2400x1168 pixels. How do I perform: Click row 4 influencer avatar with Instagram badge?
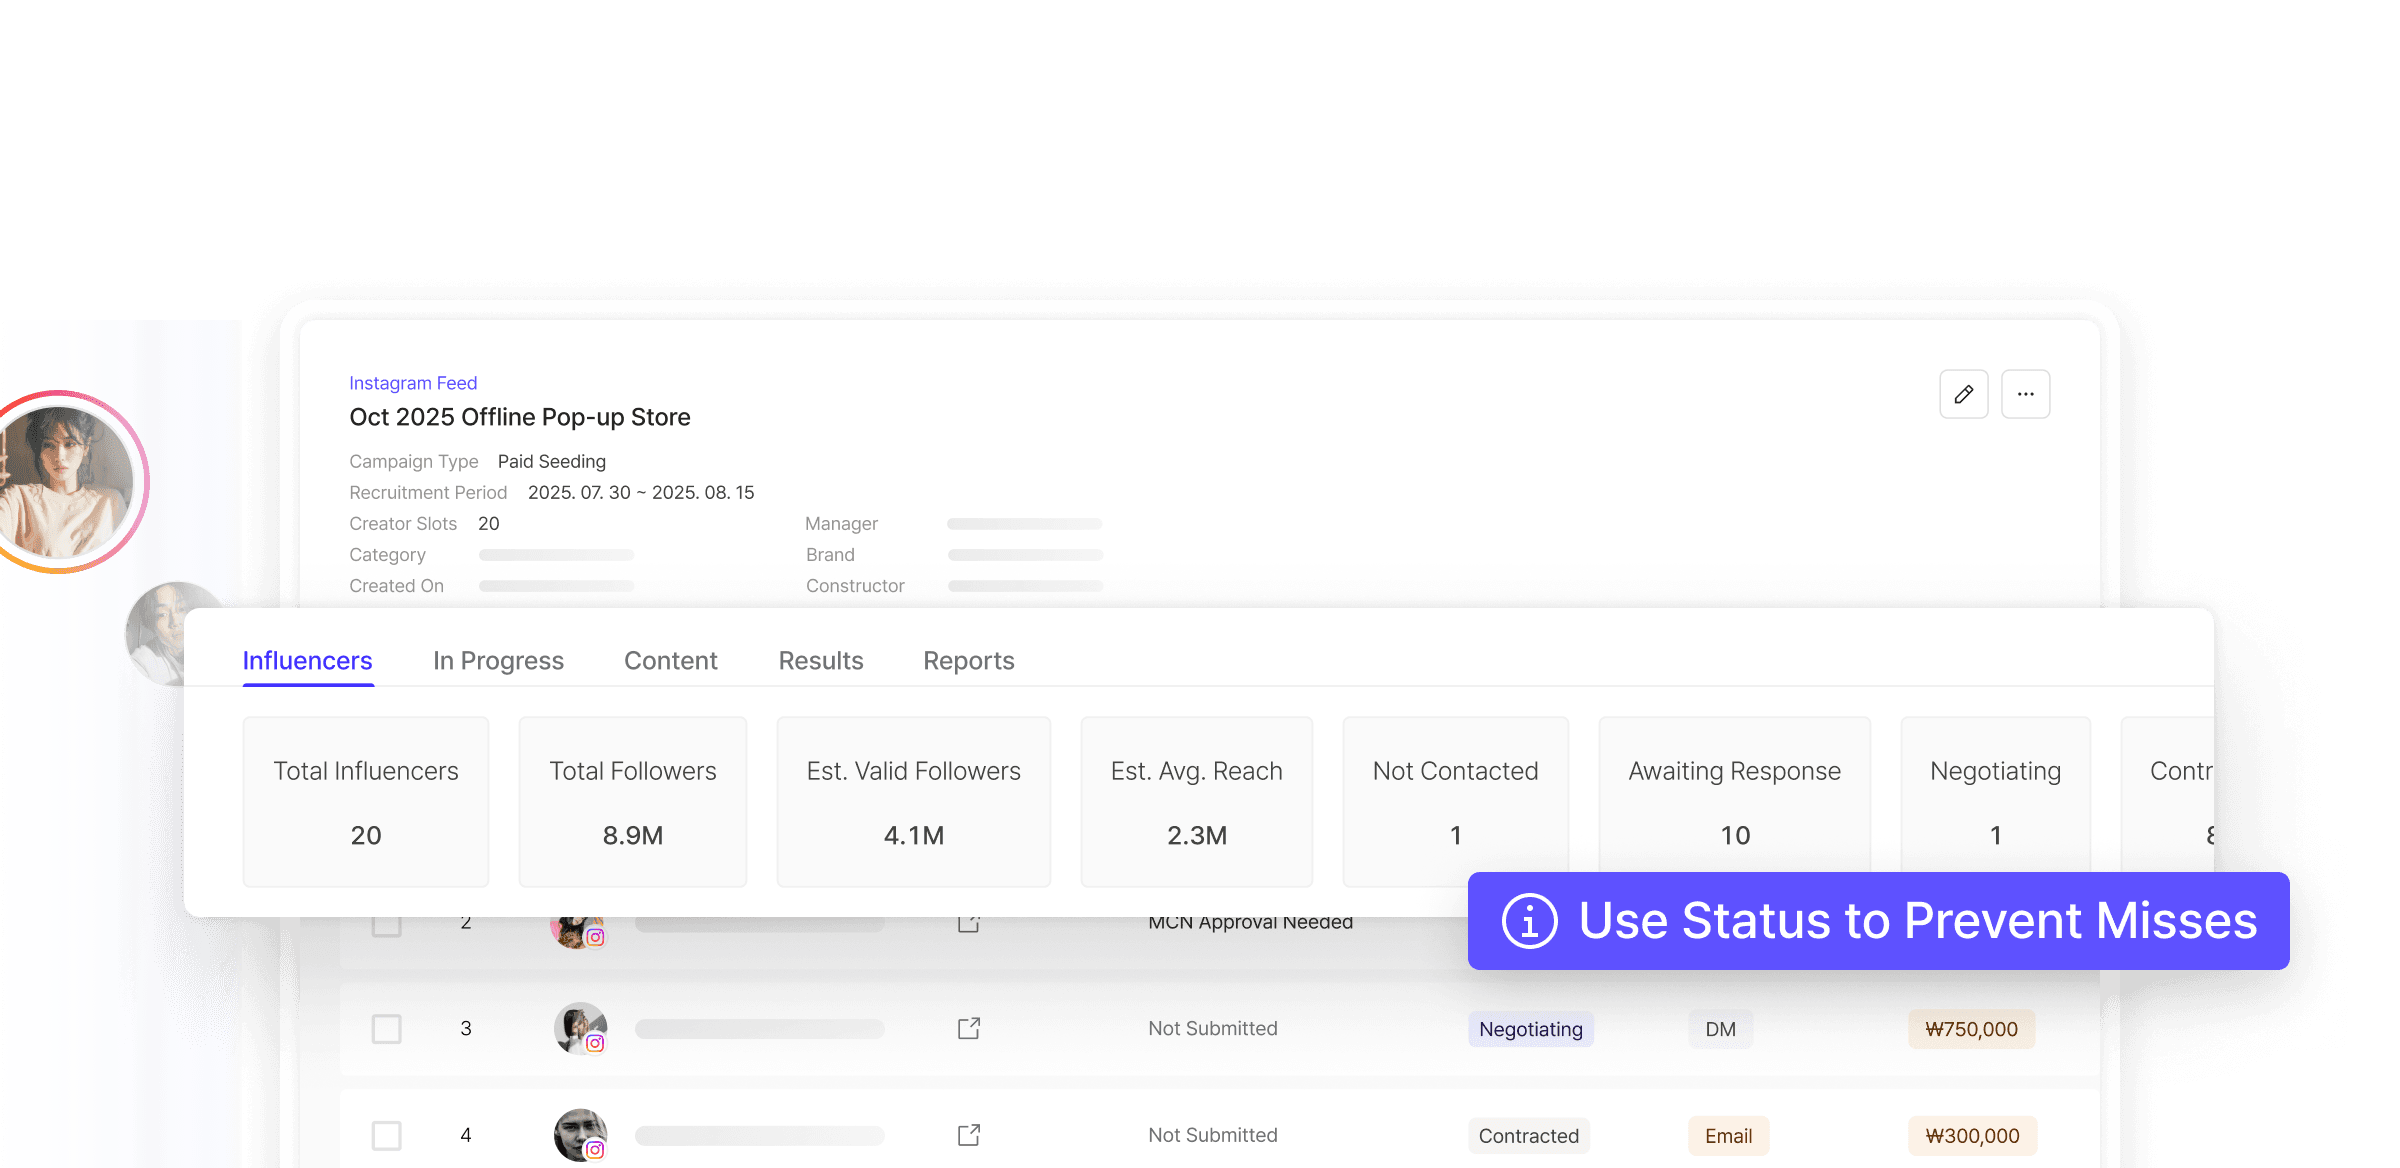pos(580,1135)
